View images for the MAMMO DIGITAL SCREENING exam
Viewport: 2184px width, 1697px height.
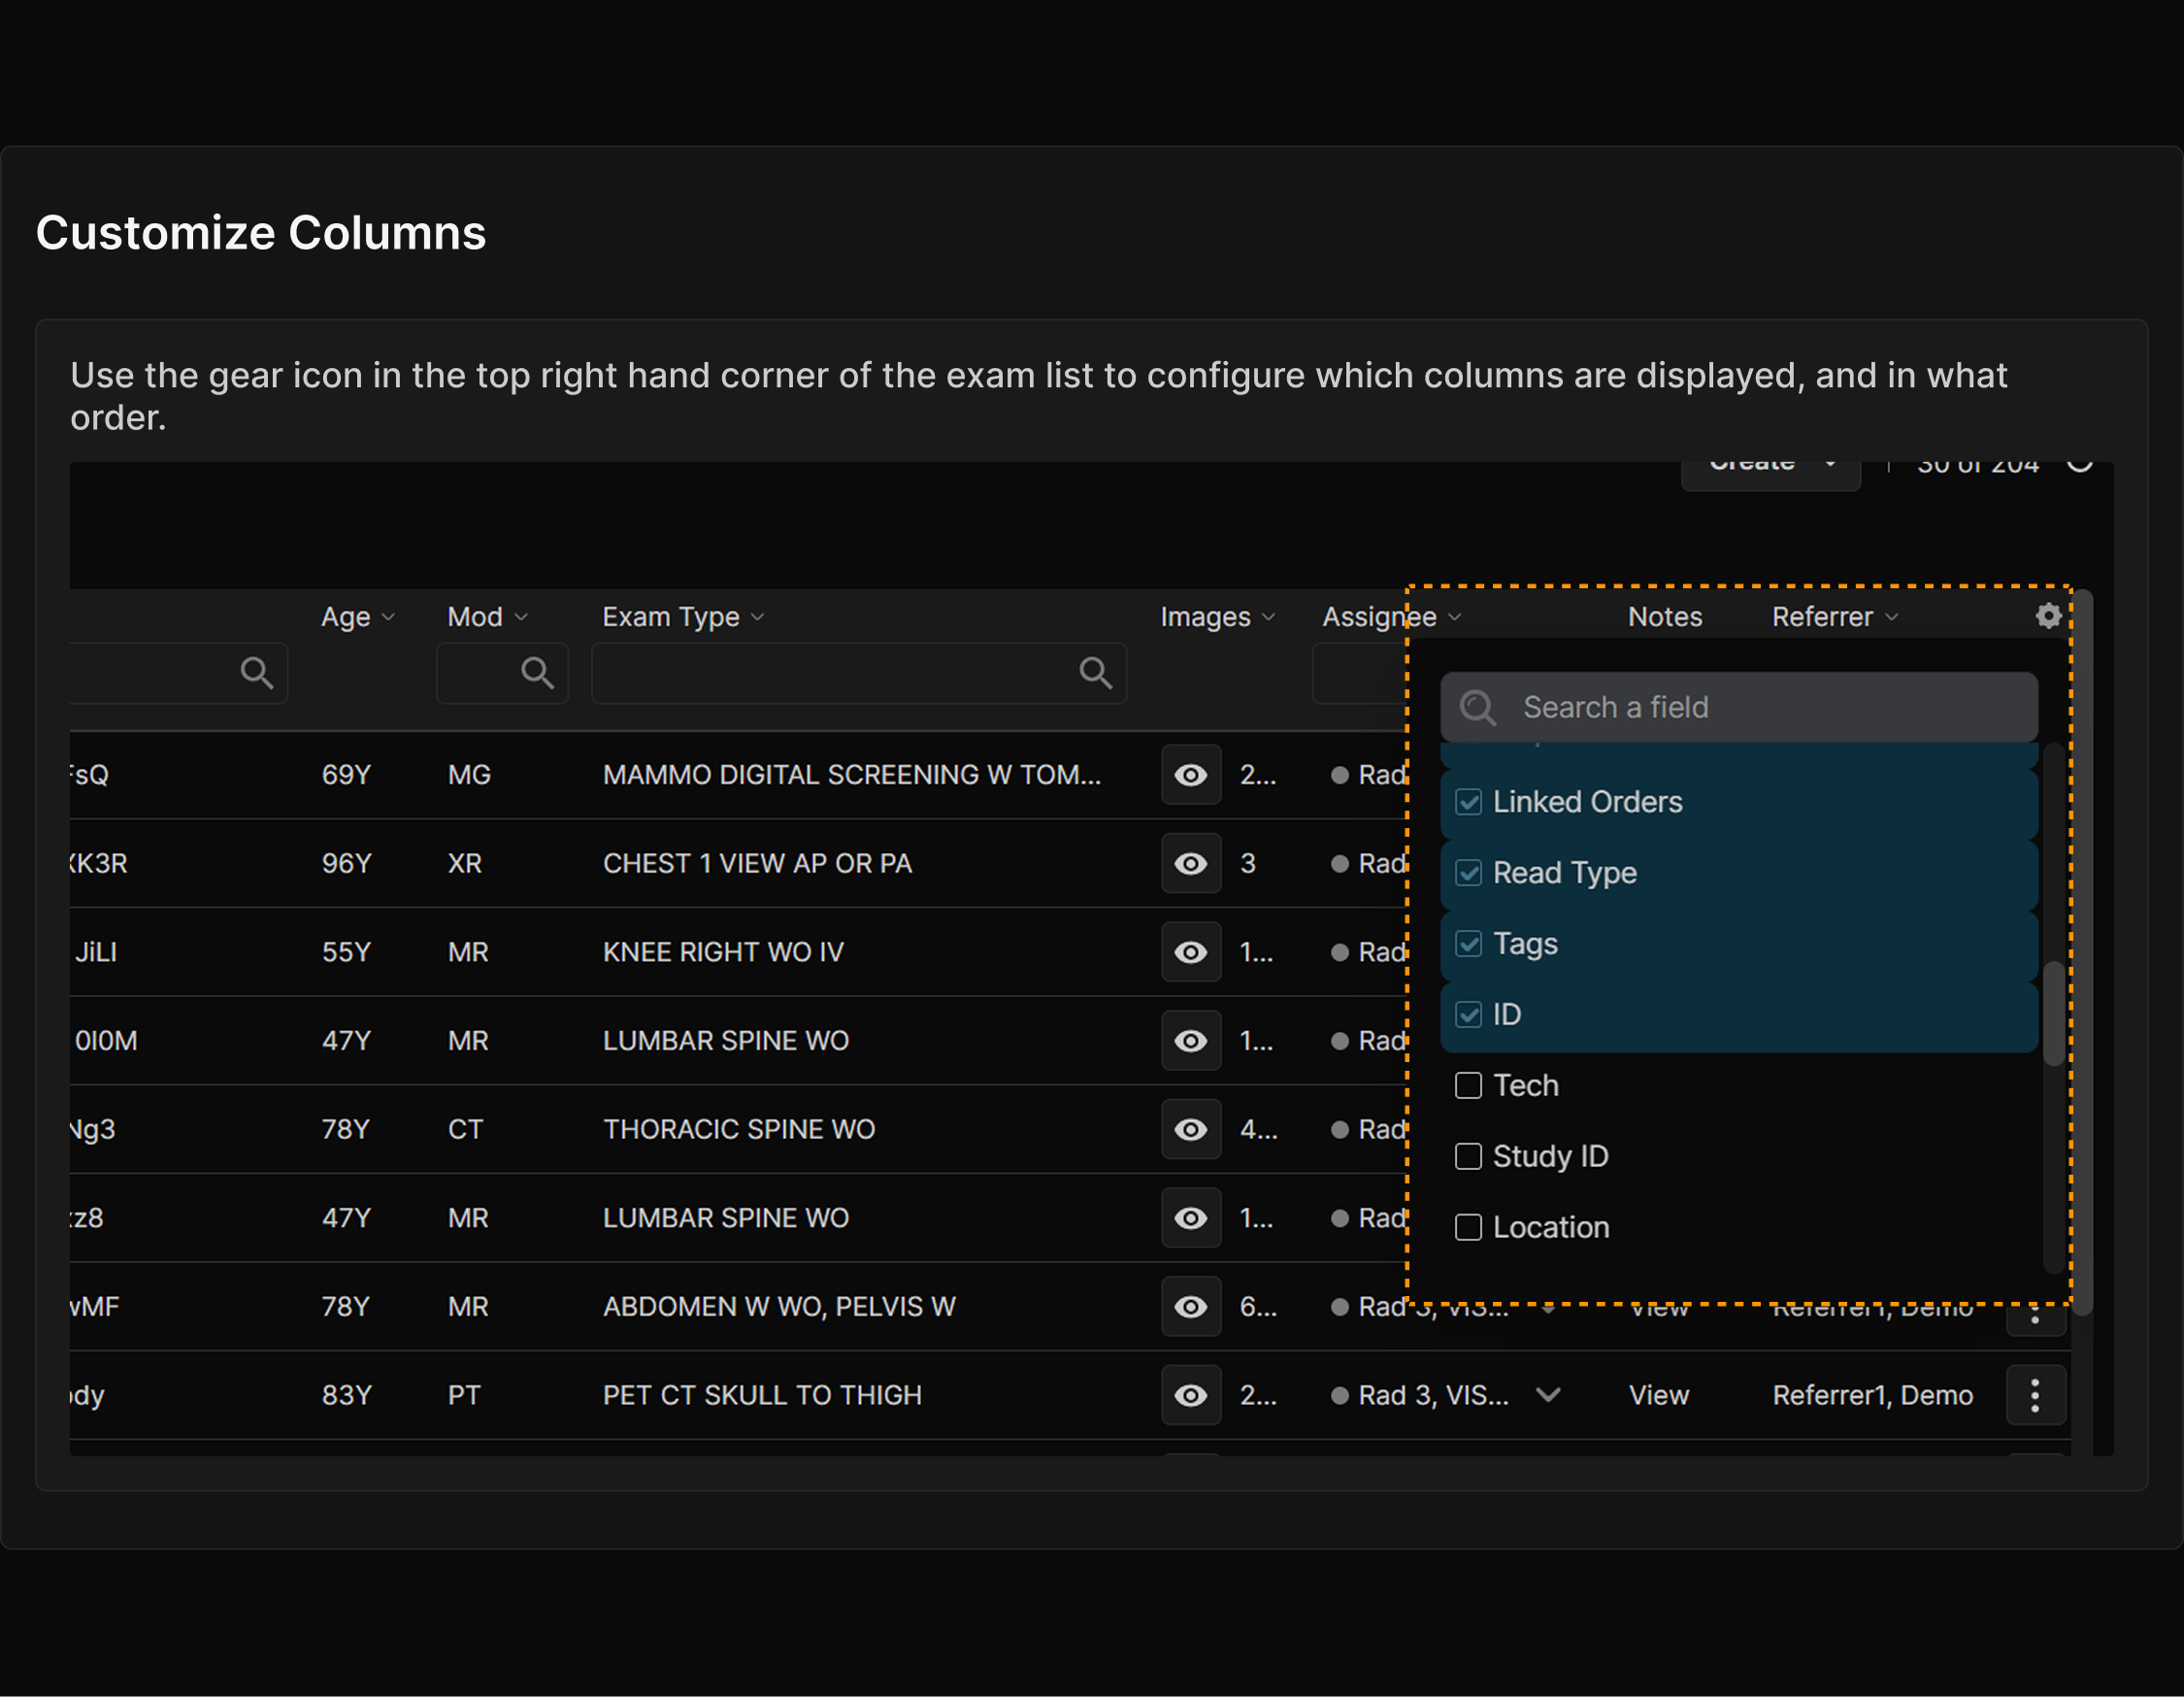(1191, 775)
